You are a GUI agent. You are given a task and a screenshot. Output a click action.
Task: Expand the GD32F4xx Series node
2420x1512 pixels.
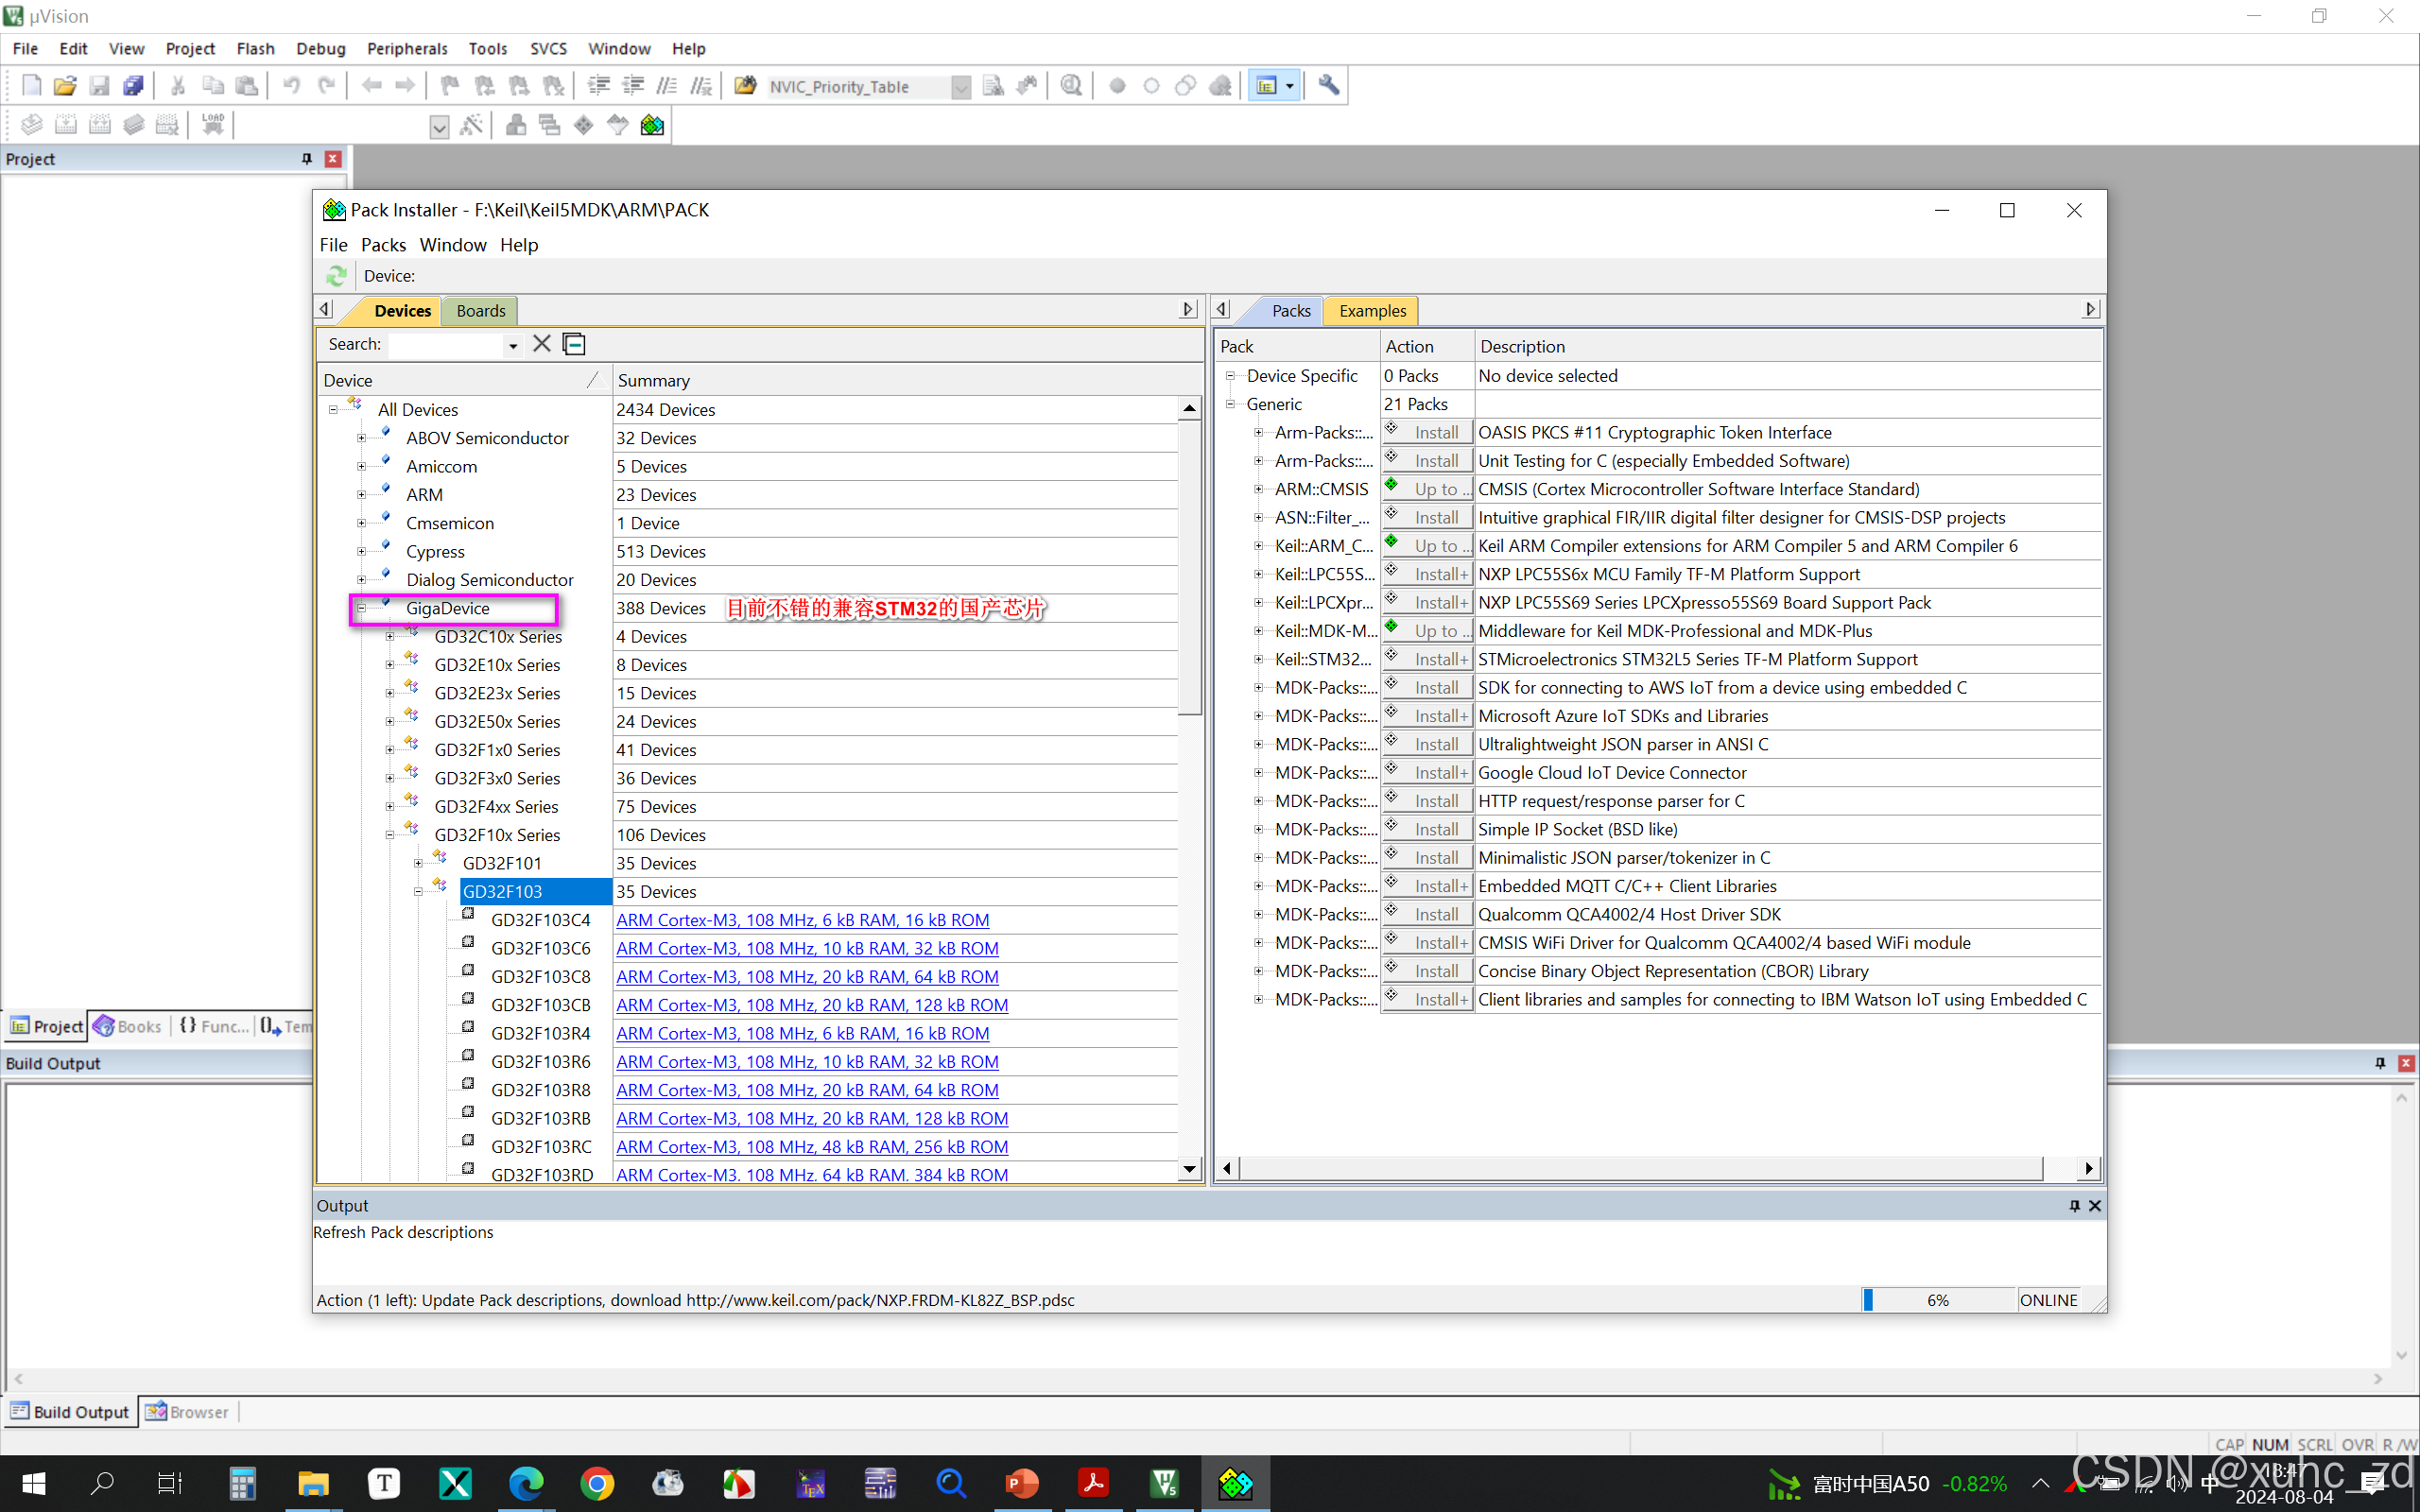(390, 806)
